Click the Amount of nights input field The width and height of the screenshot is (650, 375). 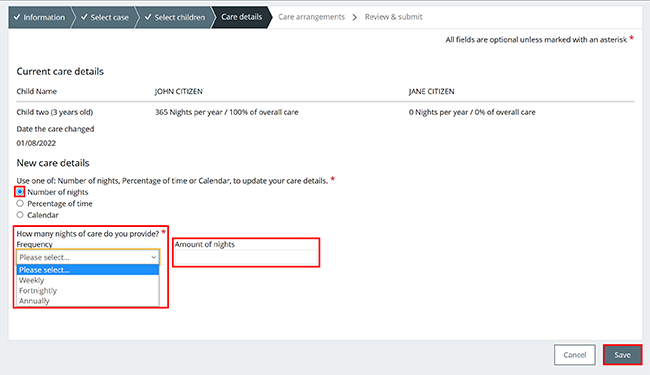pos(246,258)
